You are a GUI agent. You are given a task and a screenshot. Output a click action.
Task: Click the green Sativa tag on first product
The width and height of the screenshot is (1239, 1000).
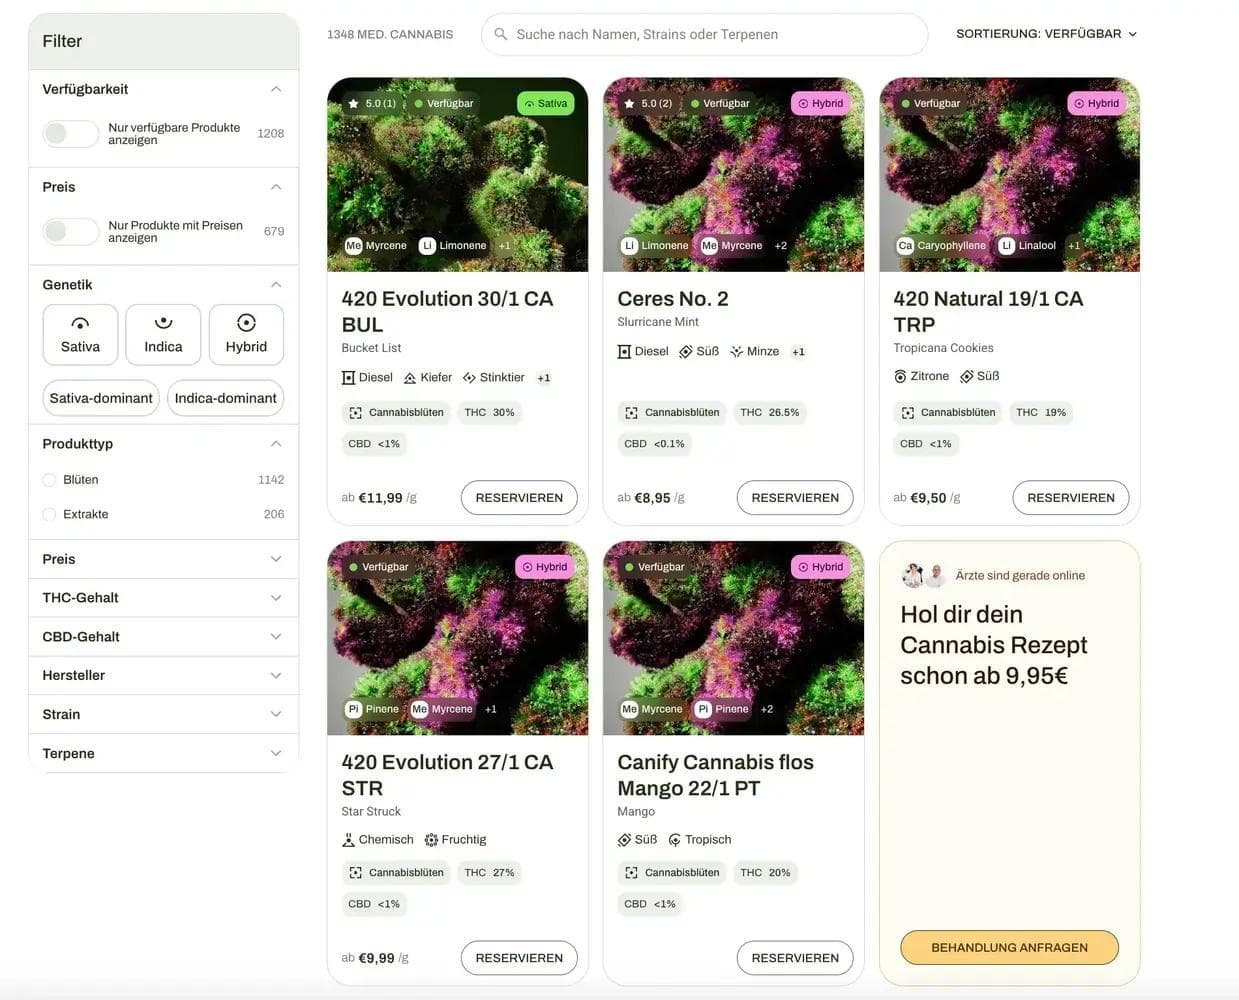tap(545, 103)
